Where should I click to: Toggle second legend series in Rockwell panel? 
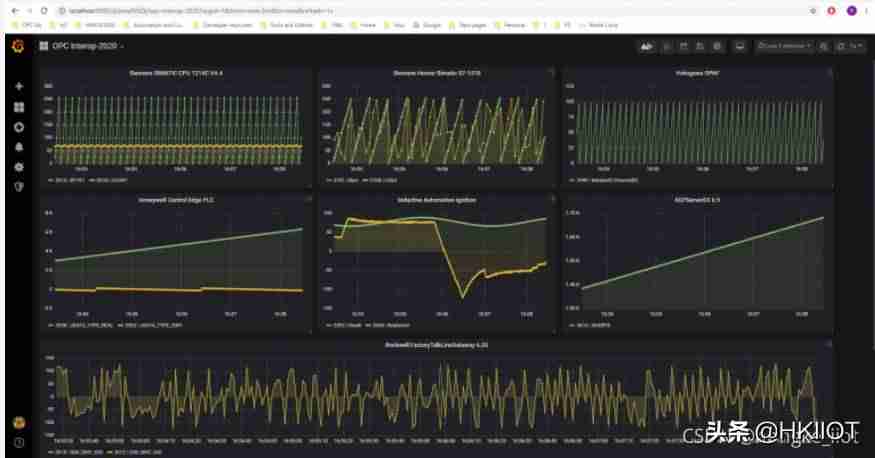pos(134,452)
